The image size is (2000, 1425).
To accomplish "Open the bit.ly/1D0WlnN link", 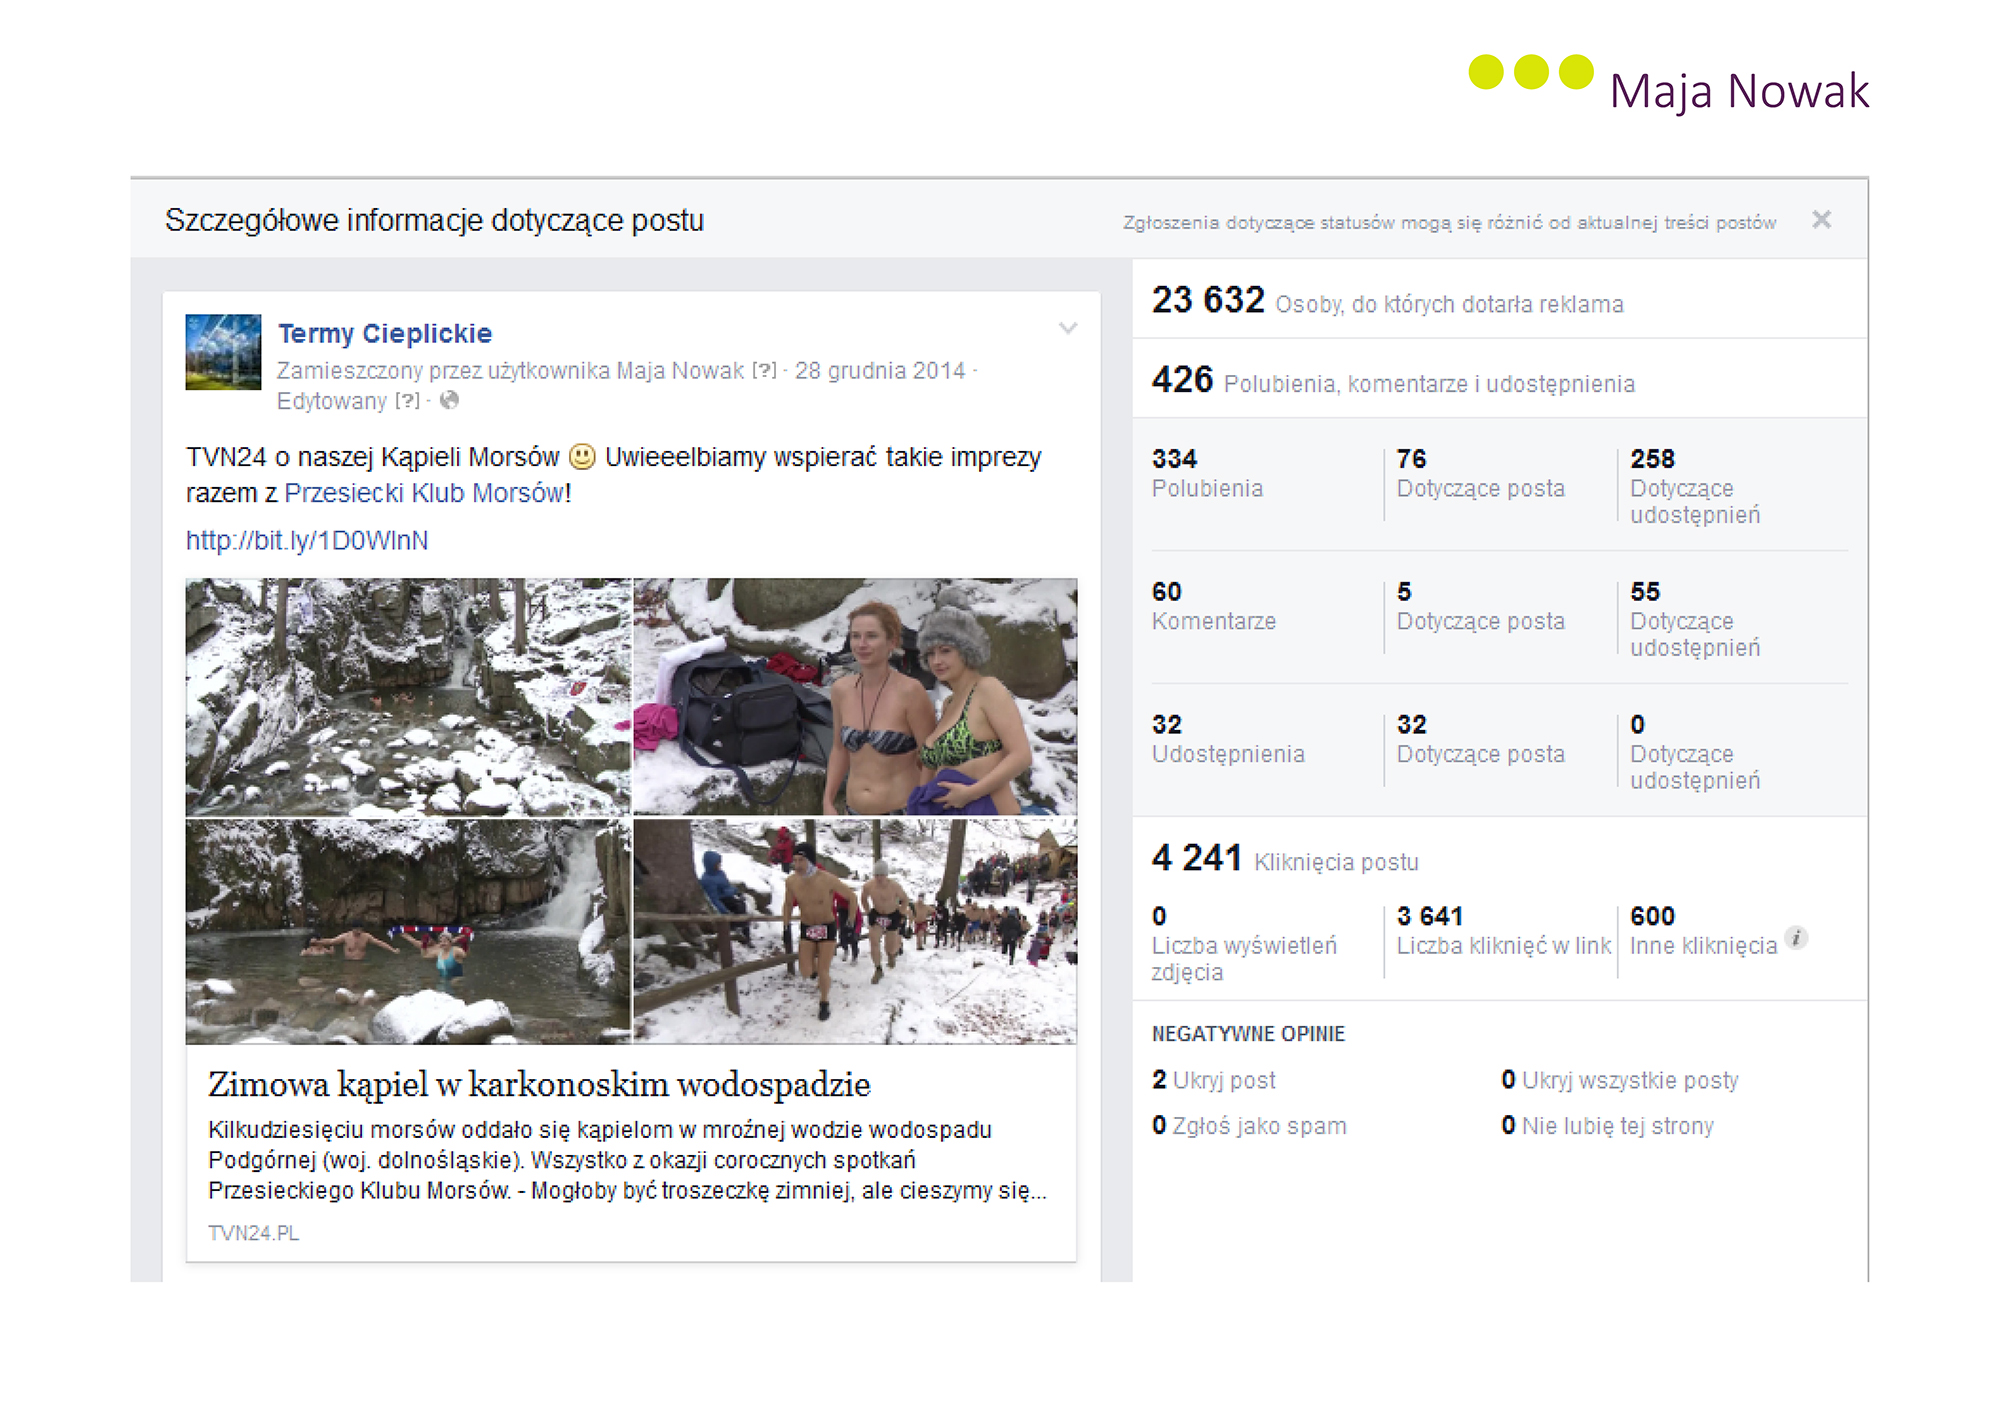I will [307, 540].
